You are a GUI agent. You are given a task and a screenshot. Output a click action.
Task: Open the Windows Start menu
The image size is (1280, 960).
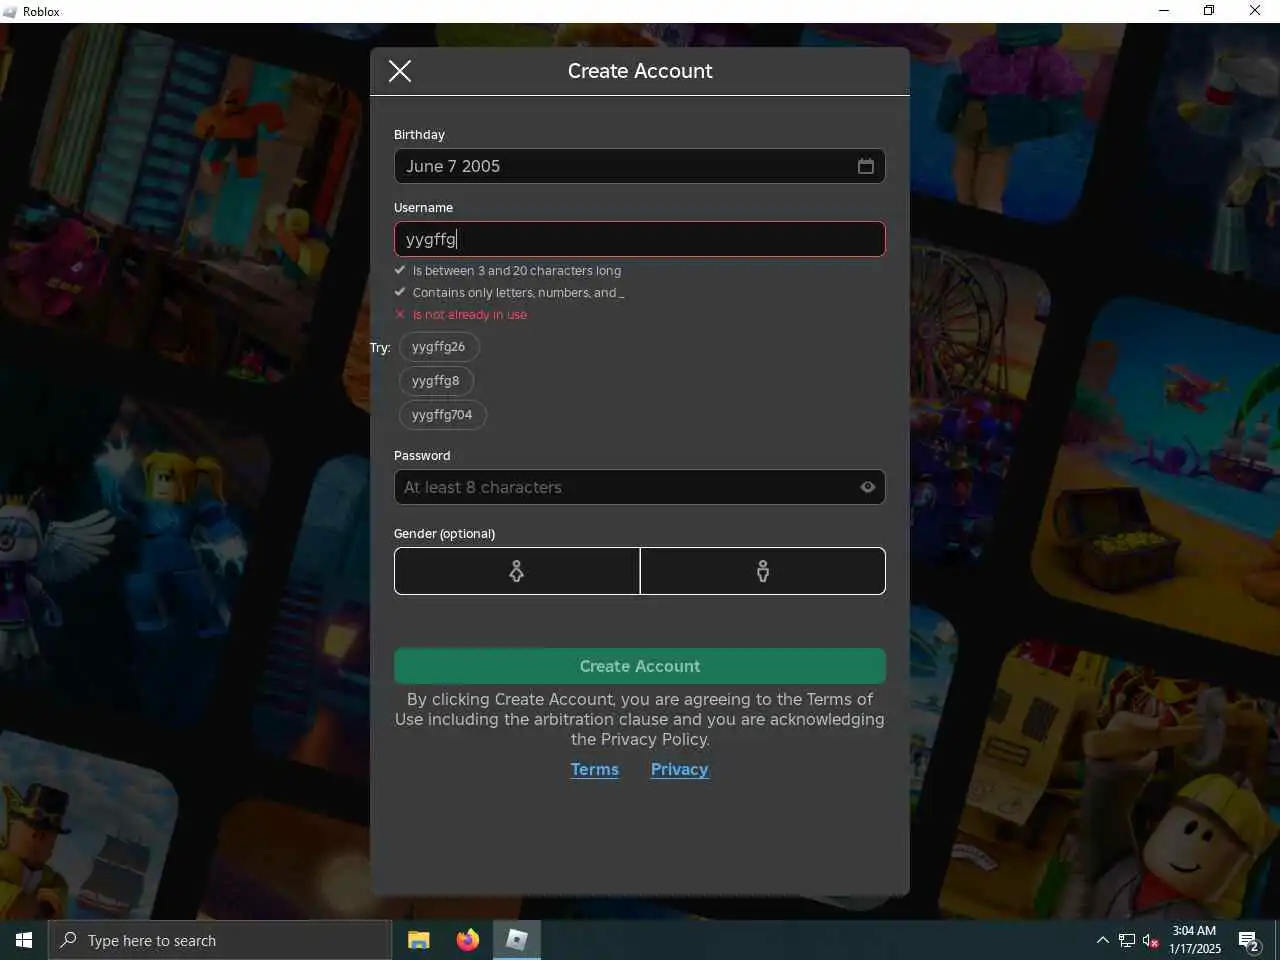pyautogui.click(x=24, y=940)
